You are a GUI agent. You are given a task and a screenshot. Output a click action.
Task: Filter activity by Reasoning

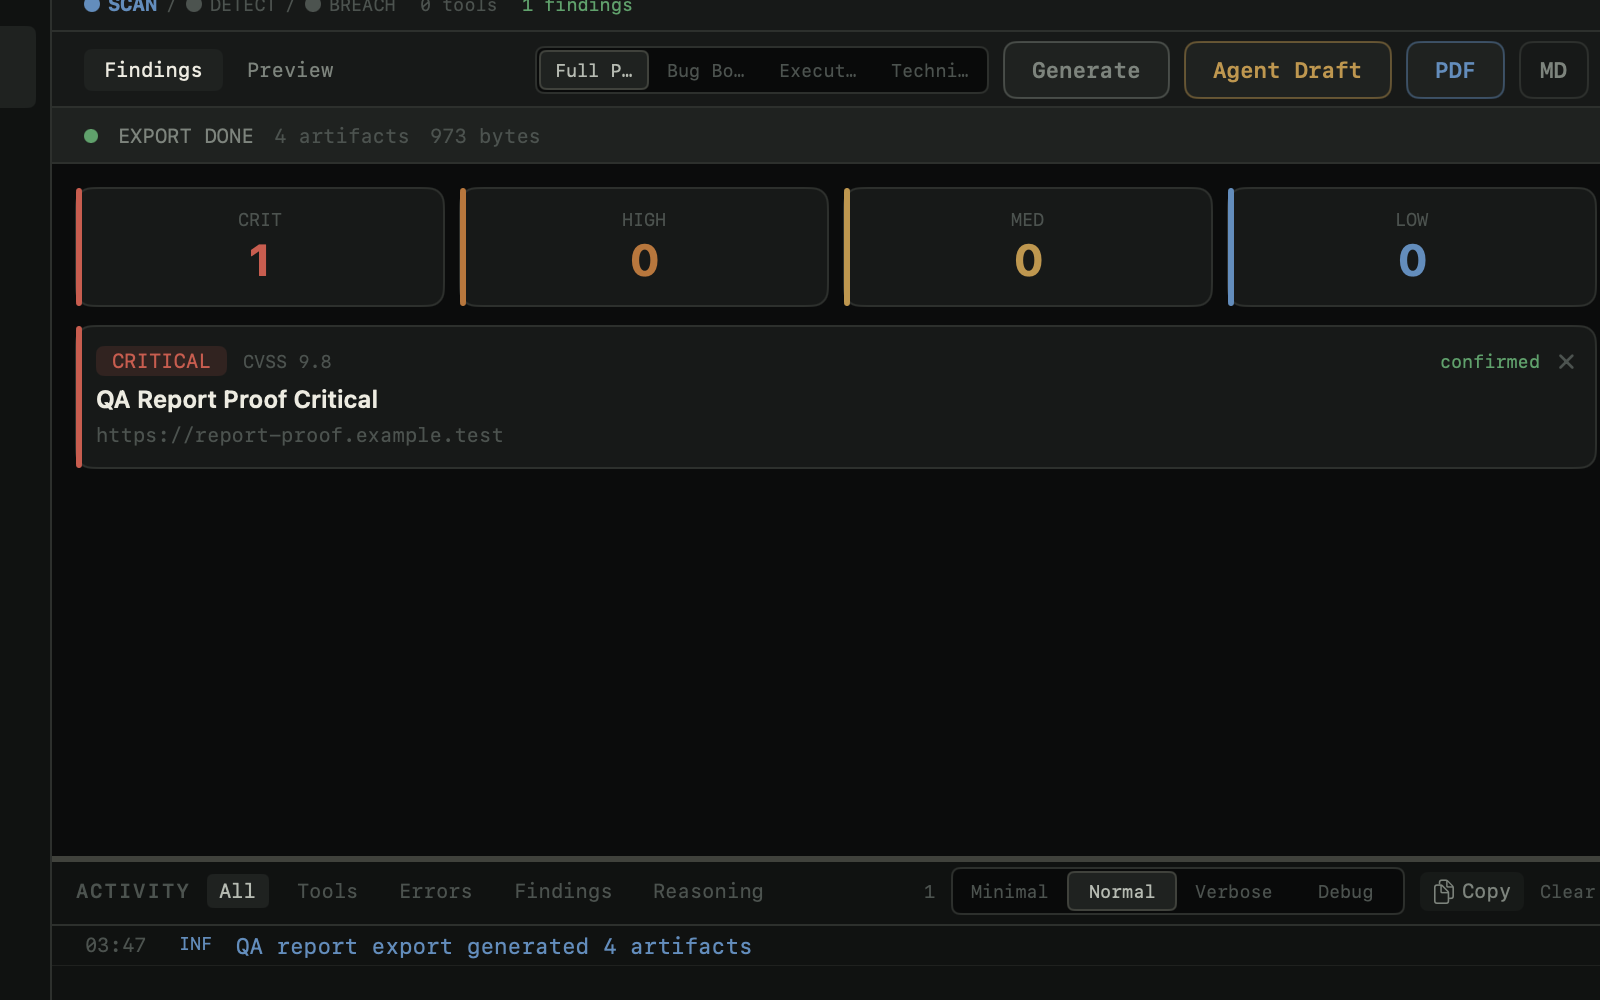pos(708,891)
